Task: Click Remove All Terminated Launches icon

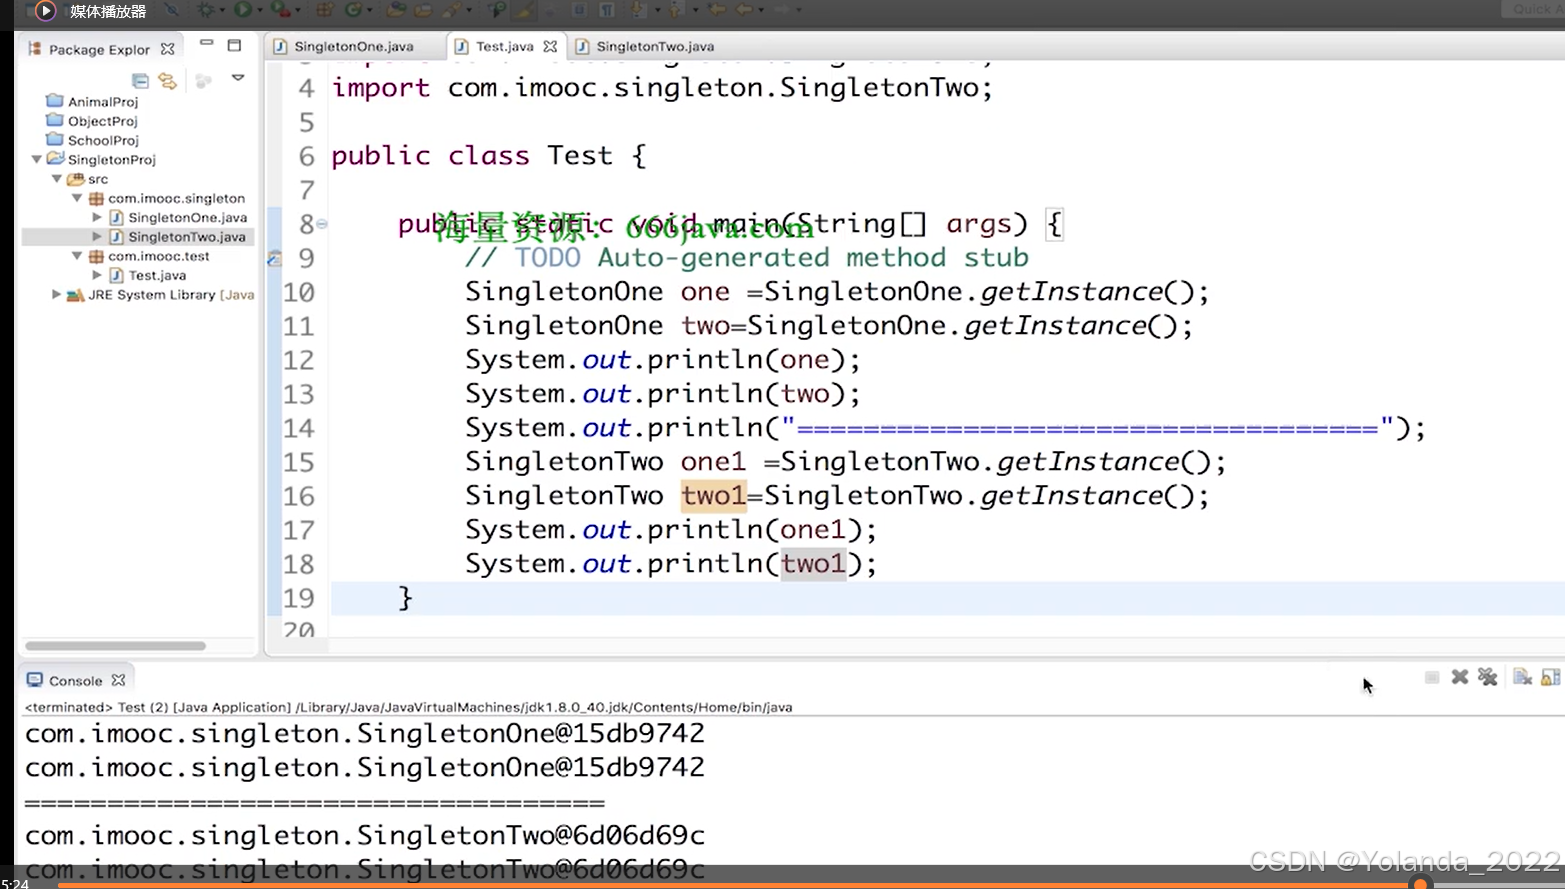Action: click(1488, 678)
